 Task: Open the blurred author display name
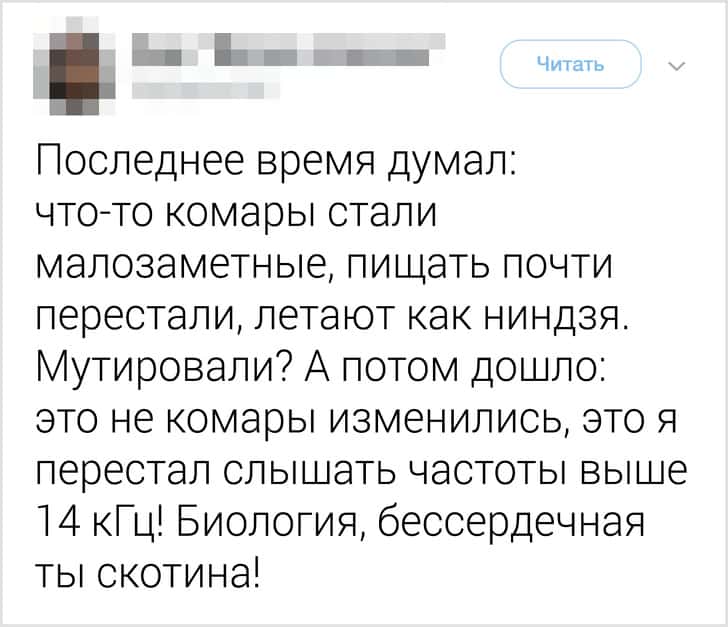click(288, 49)
